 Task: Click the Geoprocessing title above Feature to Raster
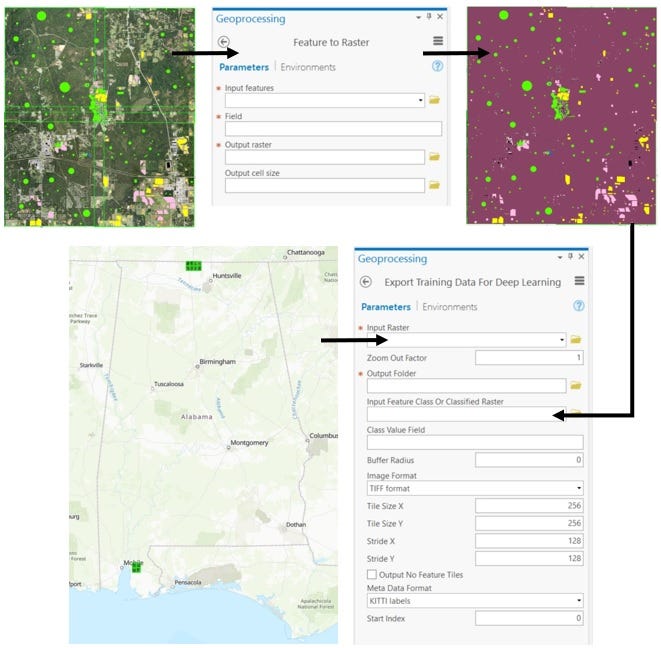pos(250,19)
